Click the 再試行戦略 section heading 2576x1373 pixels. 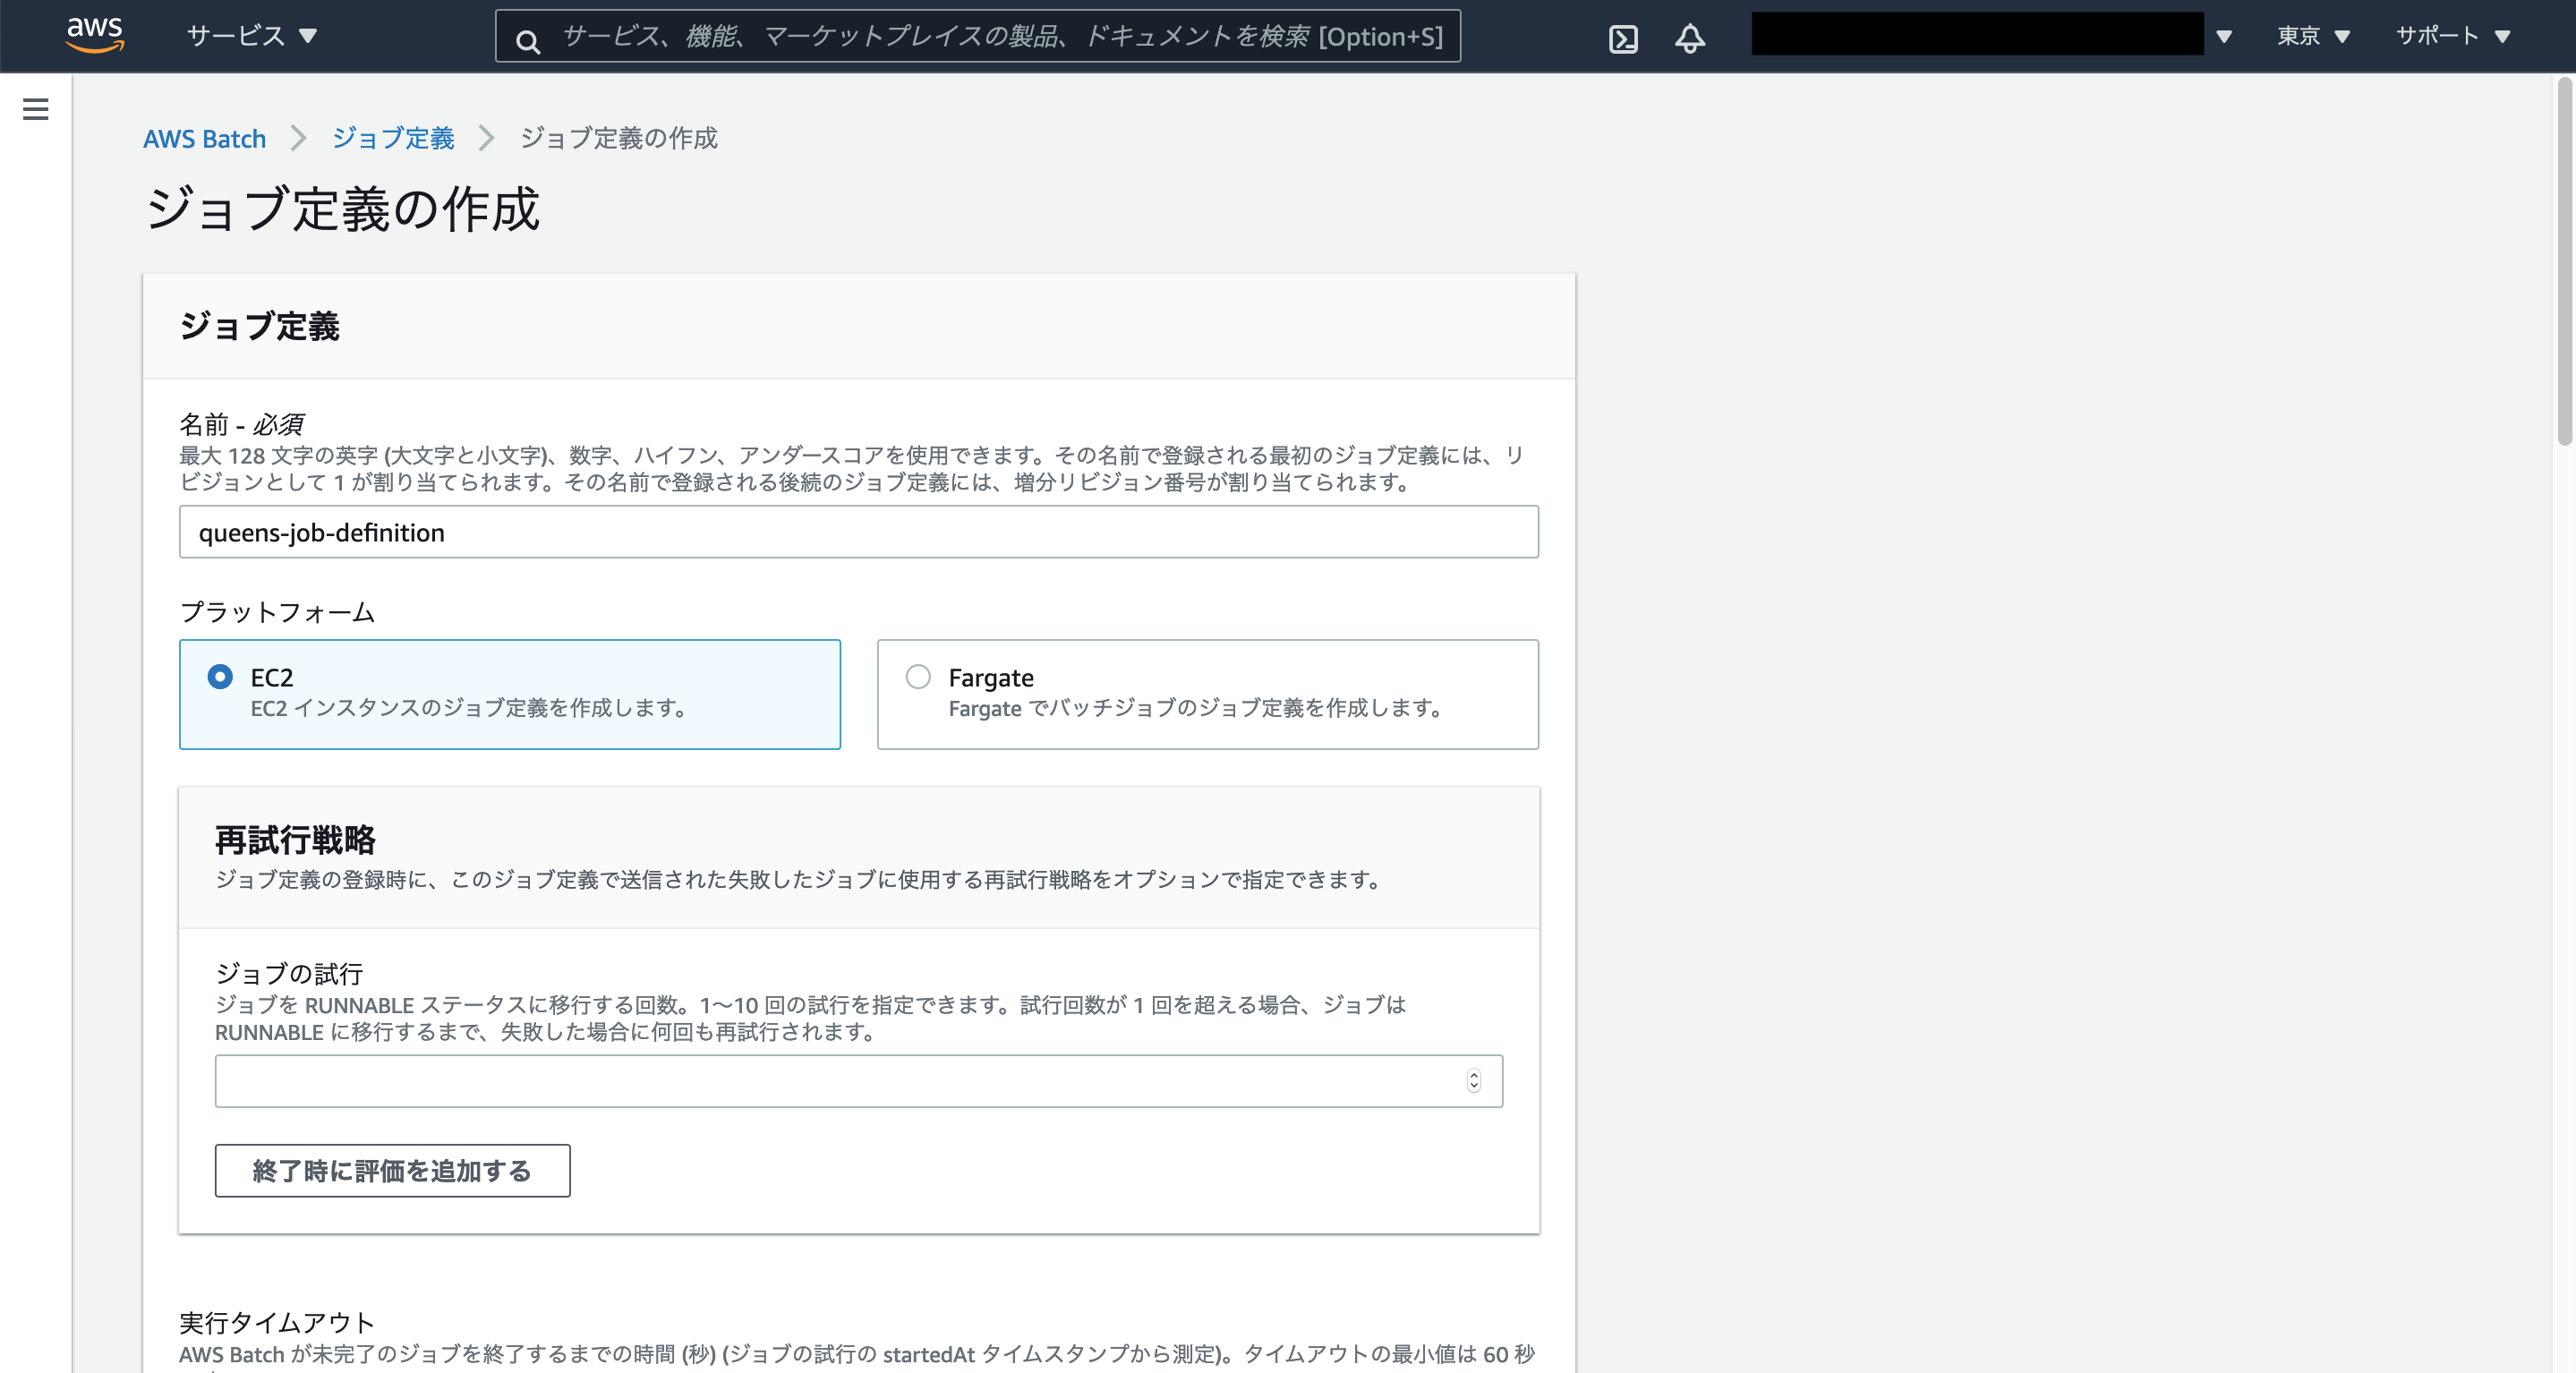295,839
